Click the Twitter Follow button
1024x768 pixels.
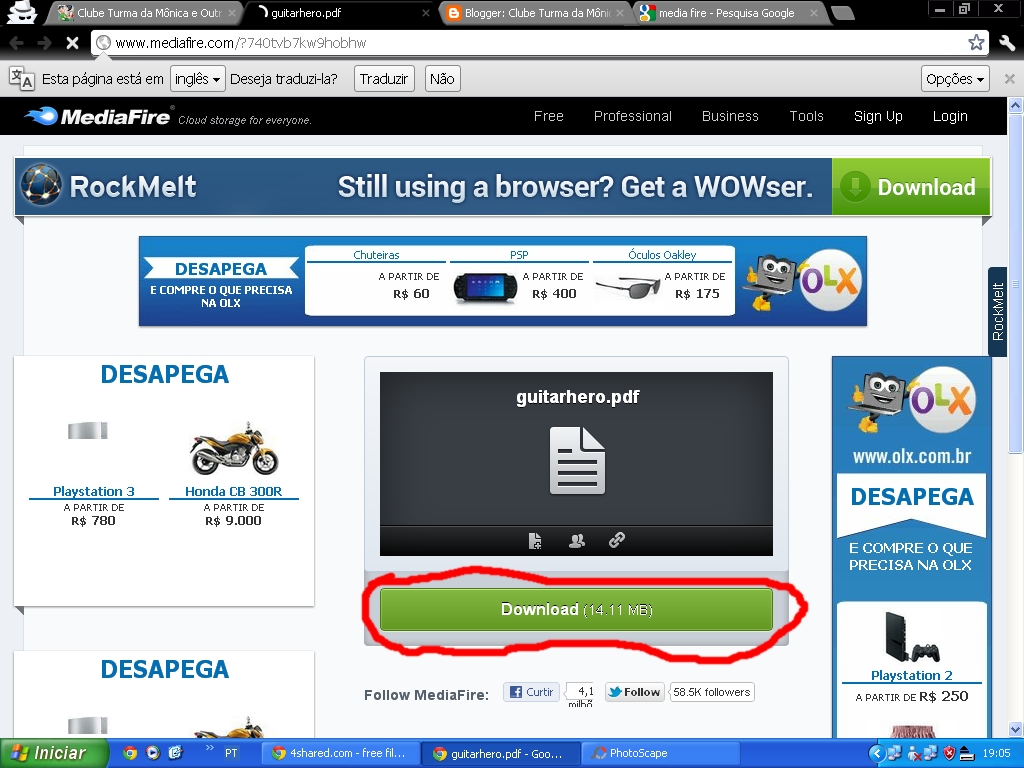634,692
